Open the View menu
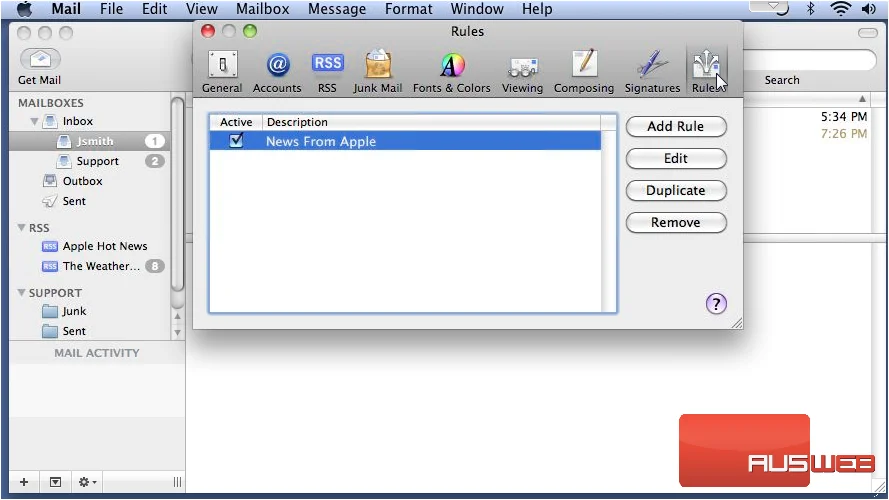 point(201,9)
